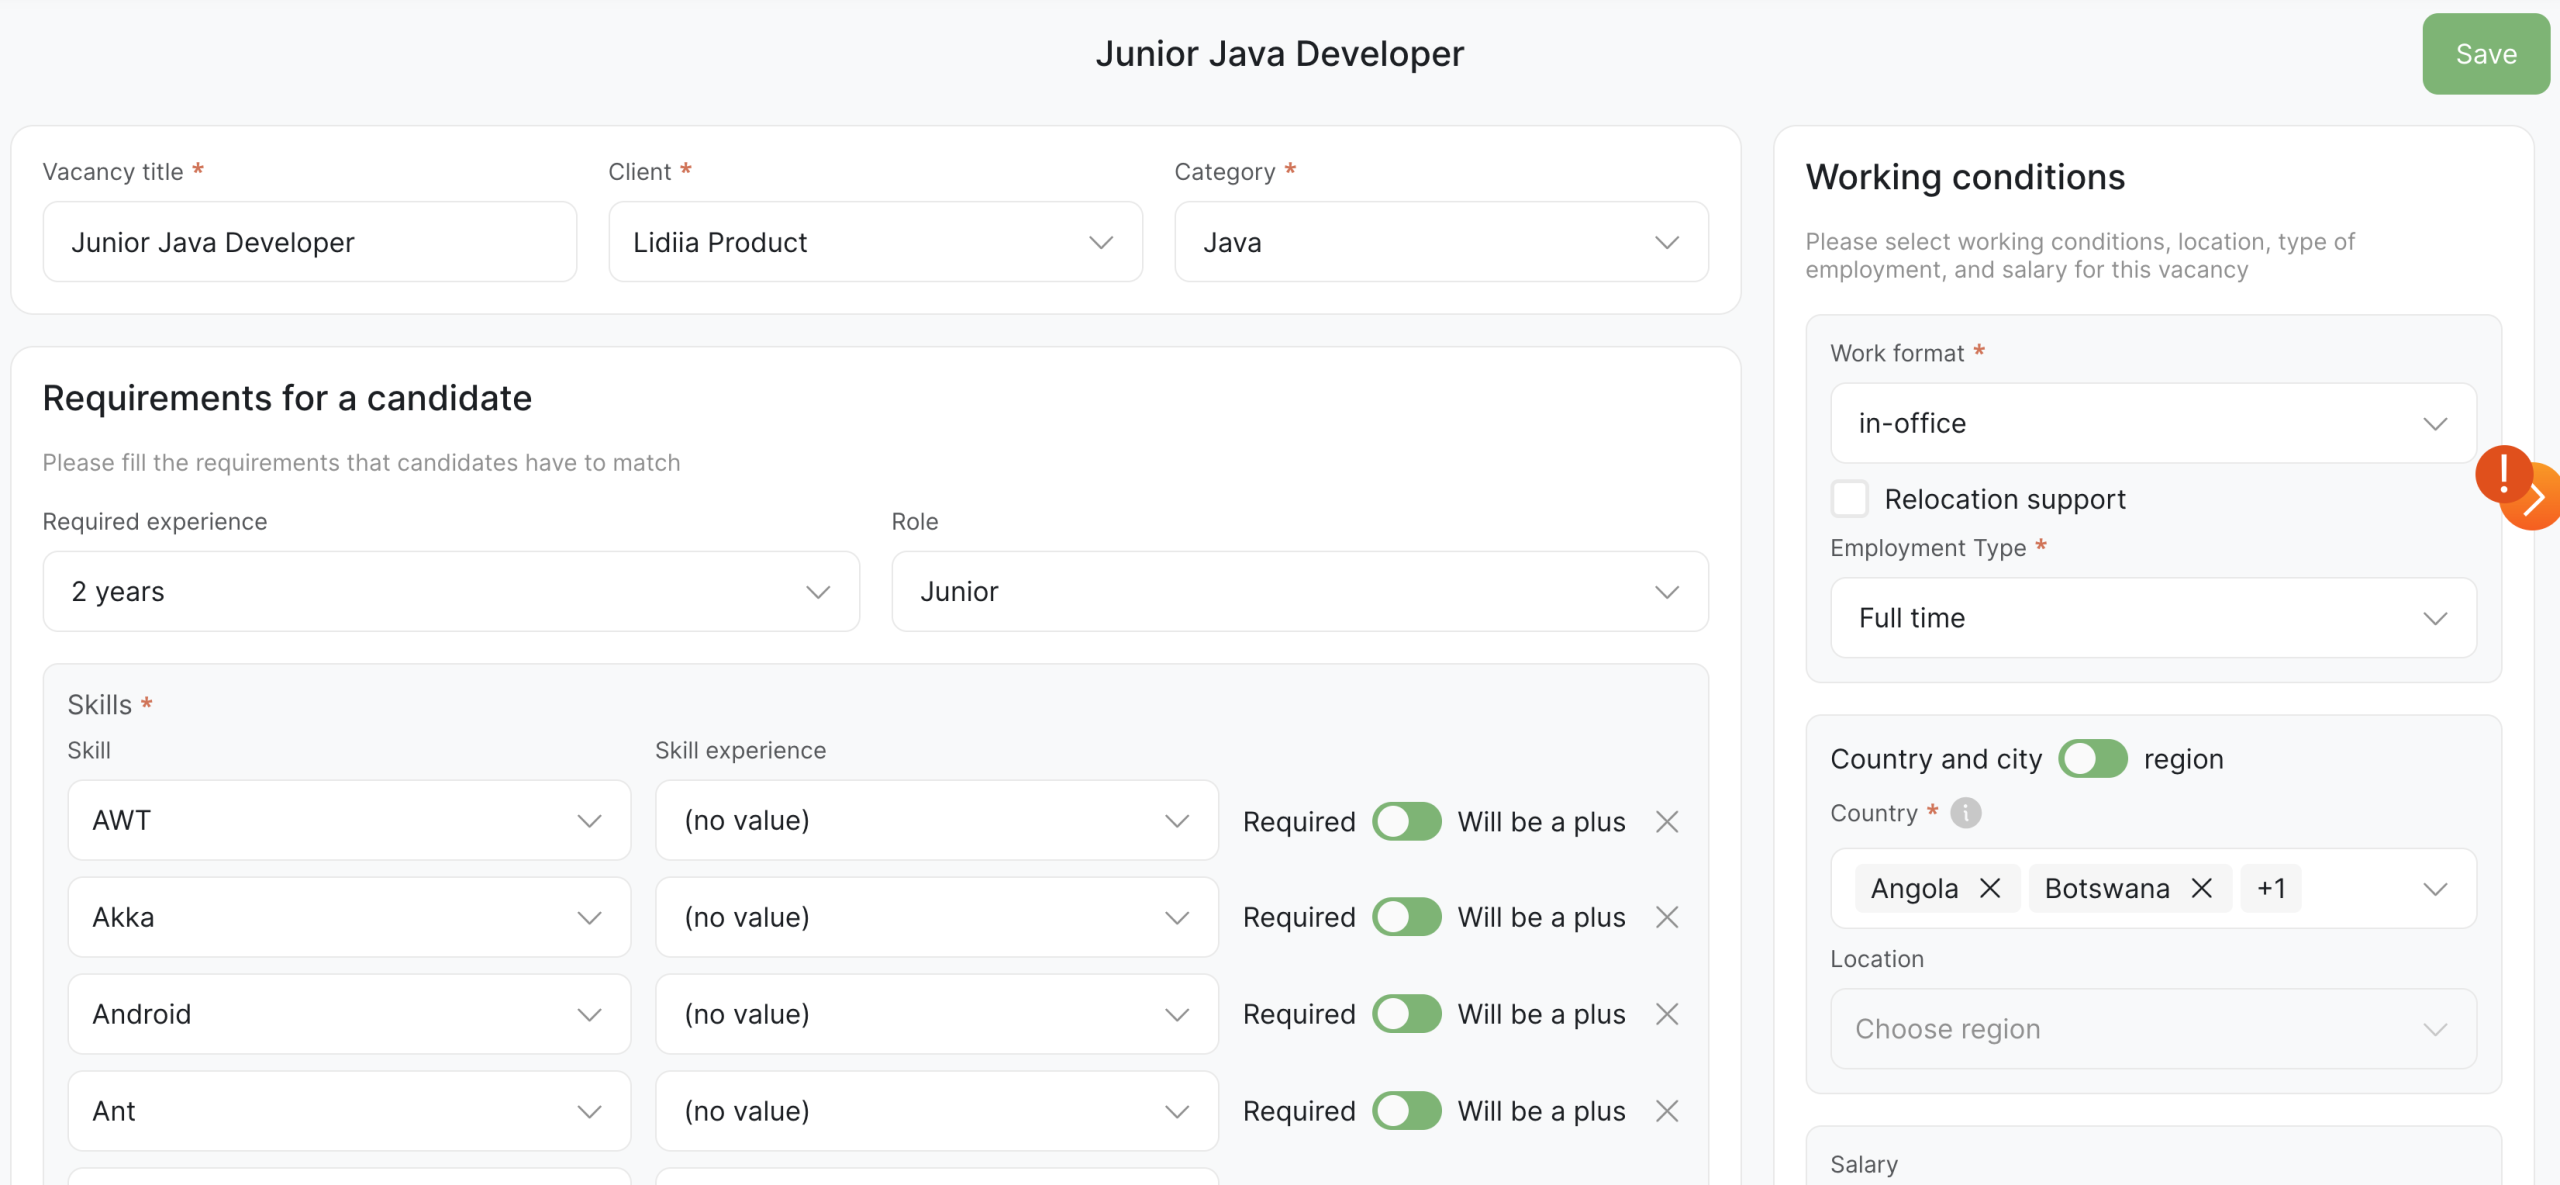Click the Save button
Screen dimensions: 2560x1185
click(x=2485, y=54)
